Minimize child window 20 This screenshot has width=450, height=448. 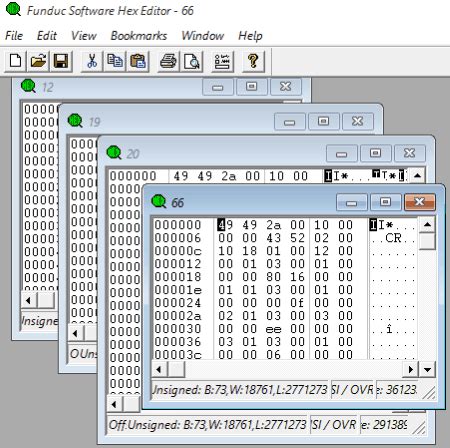point(342,153)
